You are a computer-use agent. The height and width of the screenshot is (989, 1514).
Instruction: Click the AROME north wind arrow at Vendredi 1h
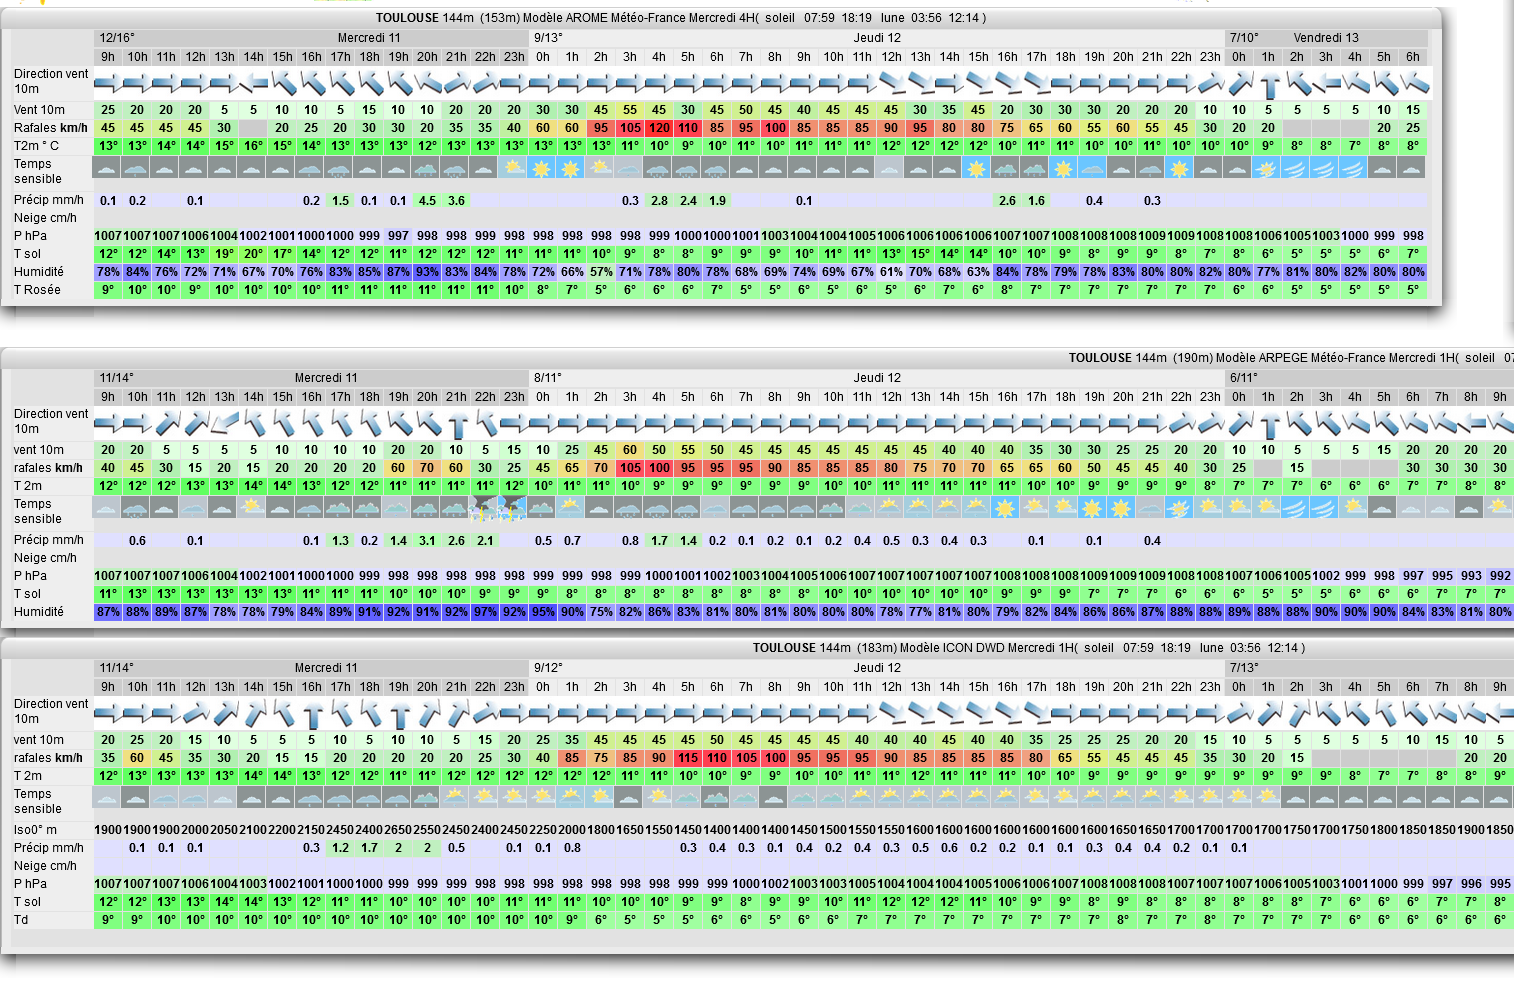point(1268,84)
